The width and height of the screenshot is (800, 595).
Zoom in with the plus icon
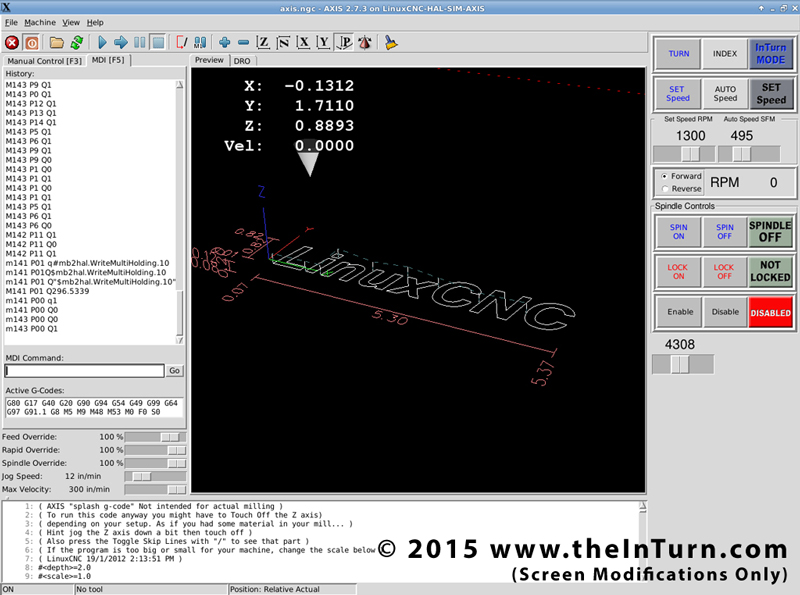pyautogui.click(x=224, y=43)
